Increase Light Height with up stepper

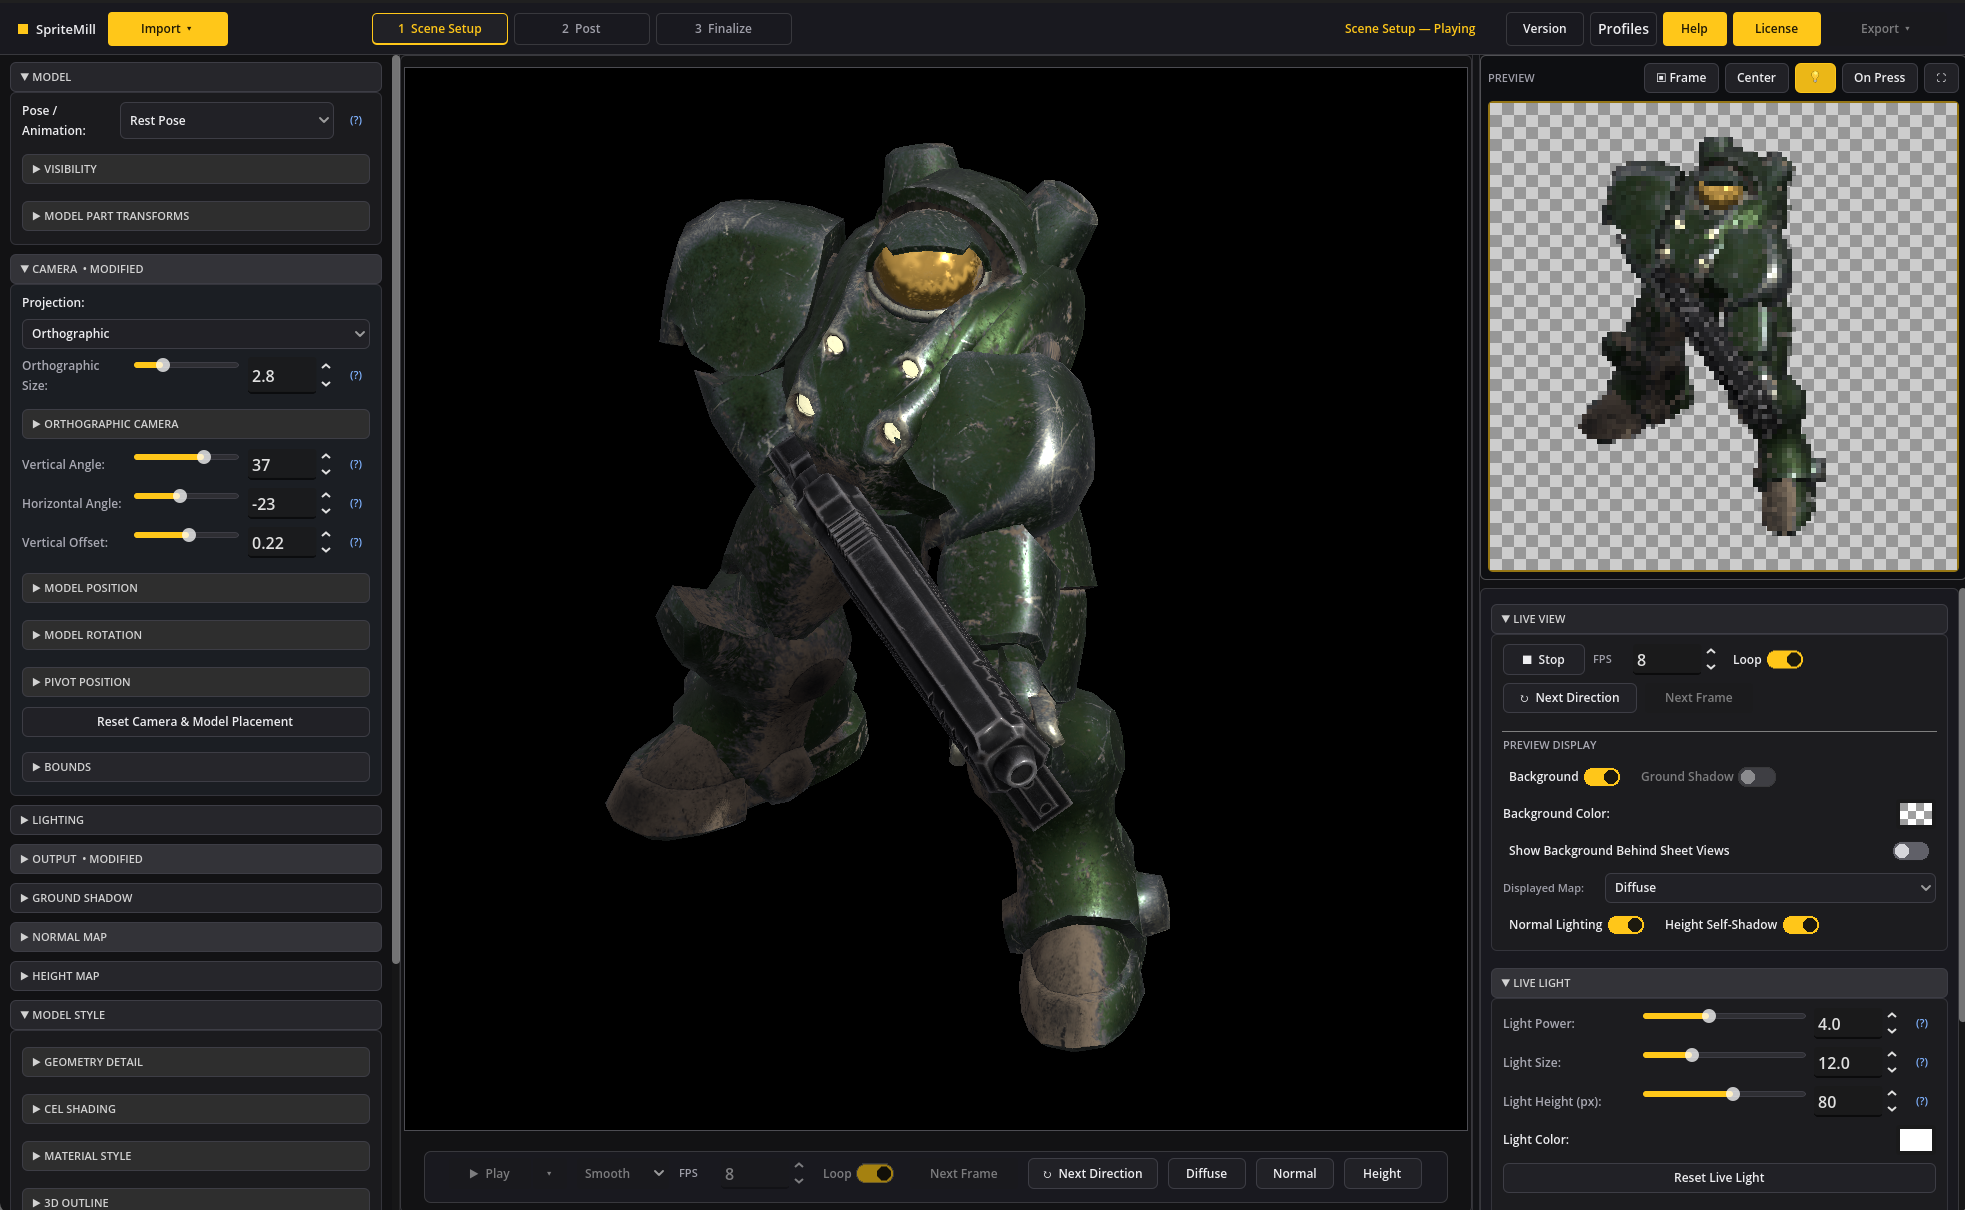[x=1892, y=1093]
